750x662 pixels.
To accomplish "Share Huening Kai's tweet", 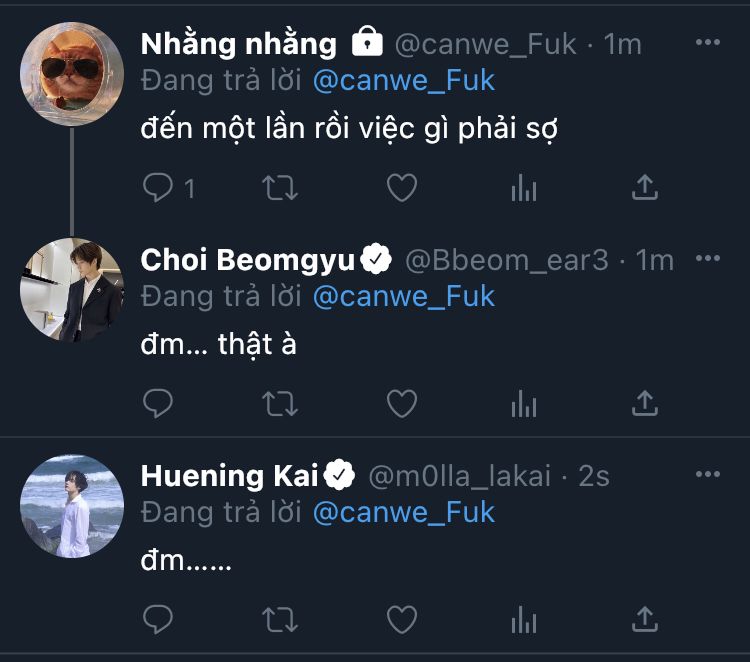I will 645,619.
